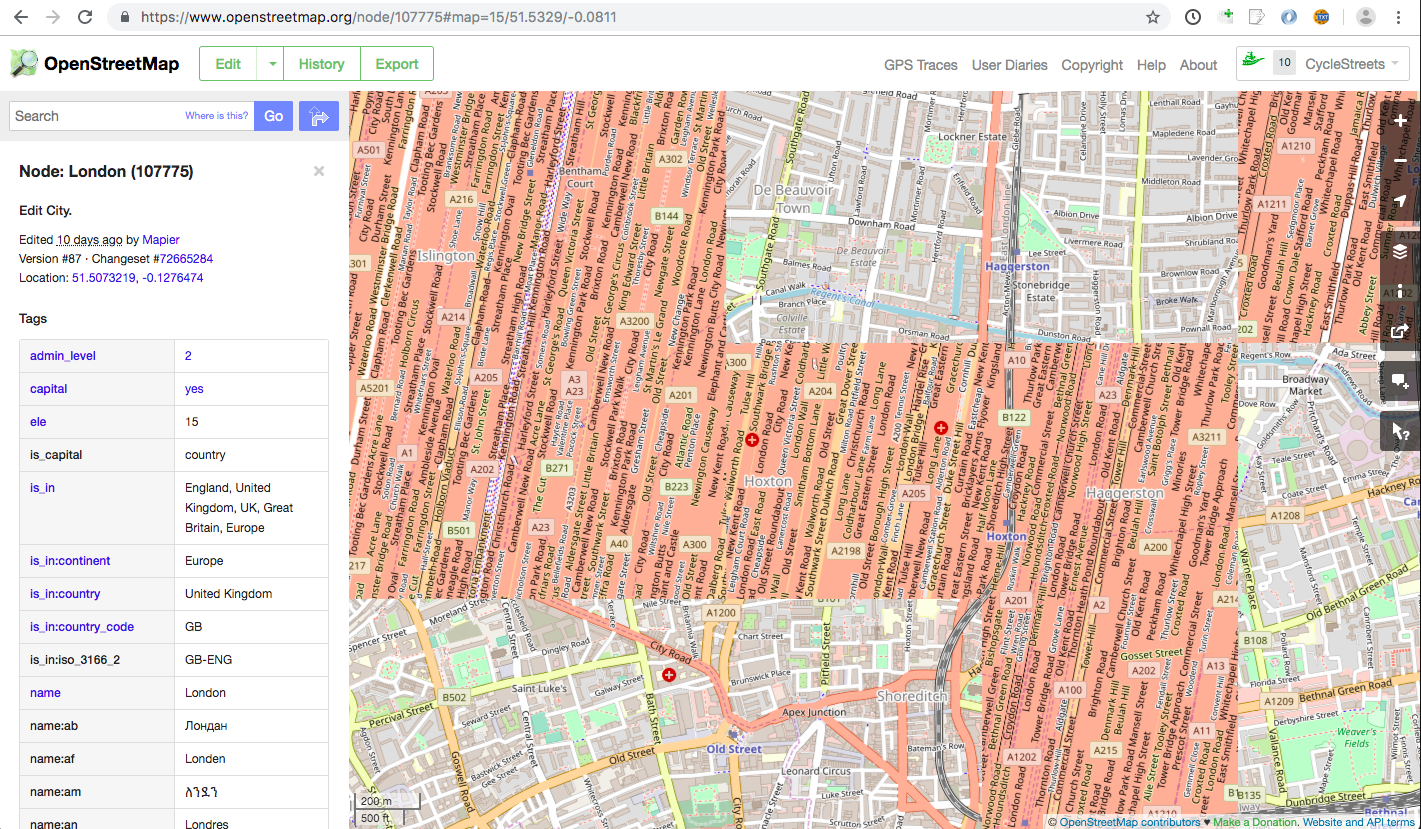Screen dimensions: 1421x829
Task: Open the CycleStreets dropdown
Action: 1397,63
